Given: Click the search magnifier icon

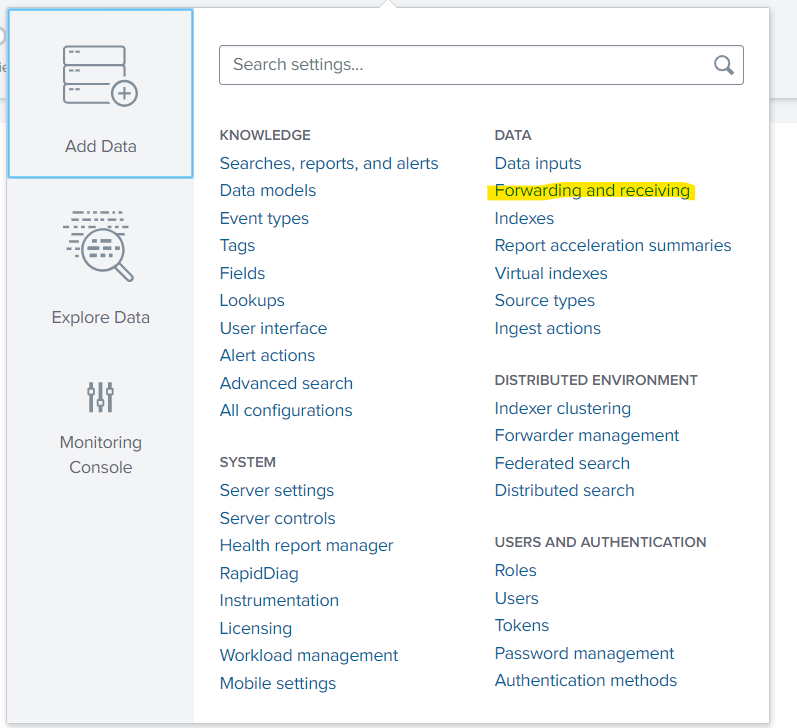Looking at the screenshot, I should coord(723,65).
